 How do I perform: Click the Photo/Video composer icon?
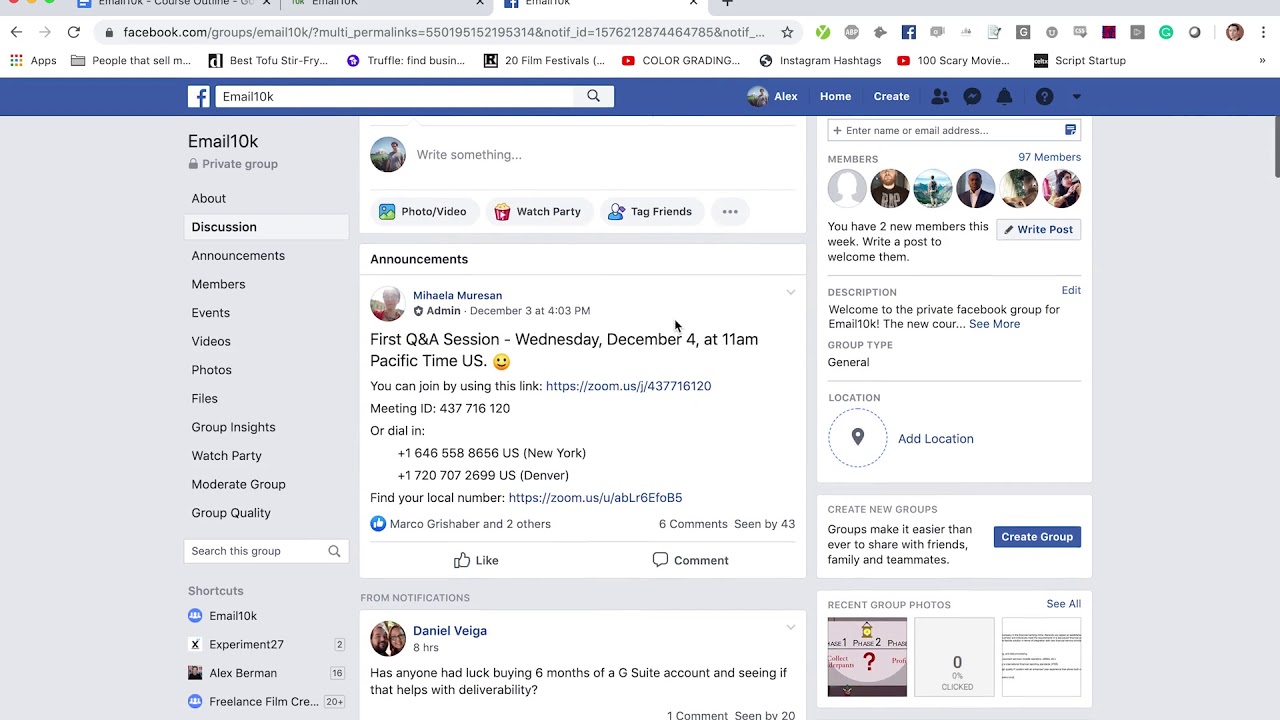click(x=387, y=212)
